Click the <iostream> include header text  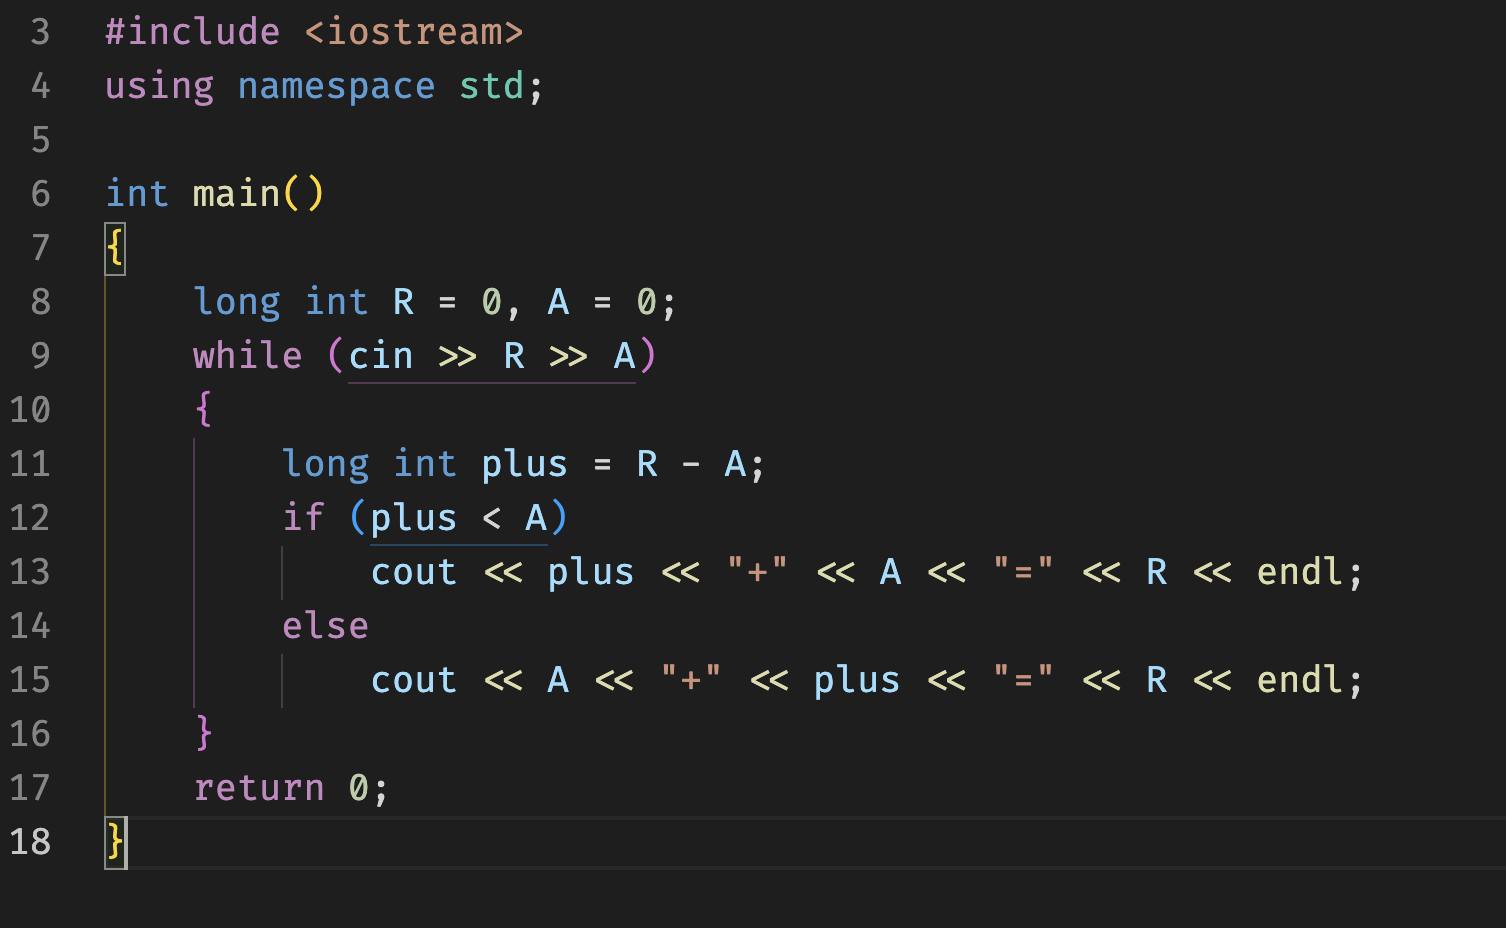point(414,32)
